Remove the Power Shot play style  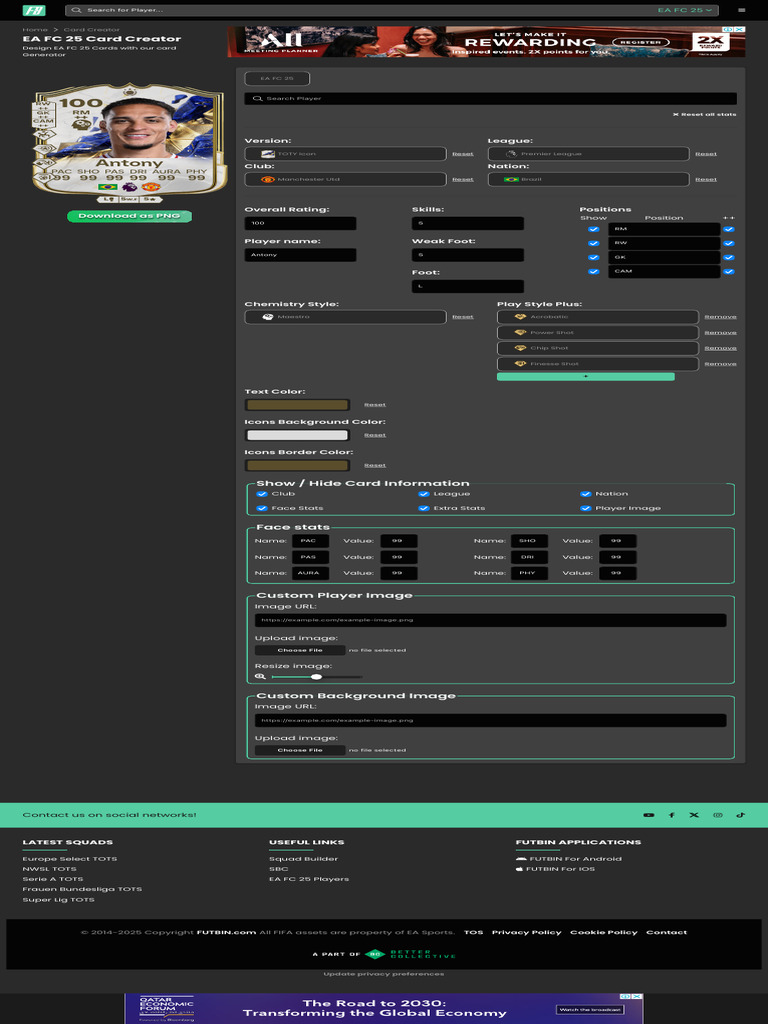click(720, 333)
